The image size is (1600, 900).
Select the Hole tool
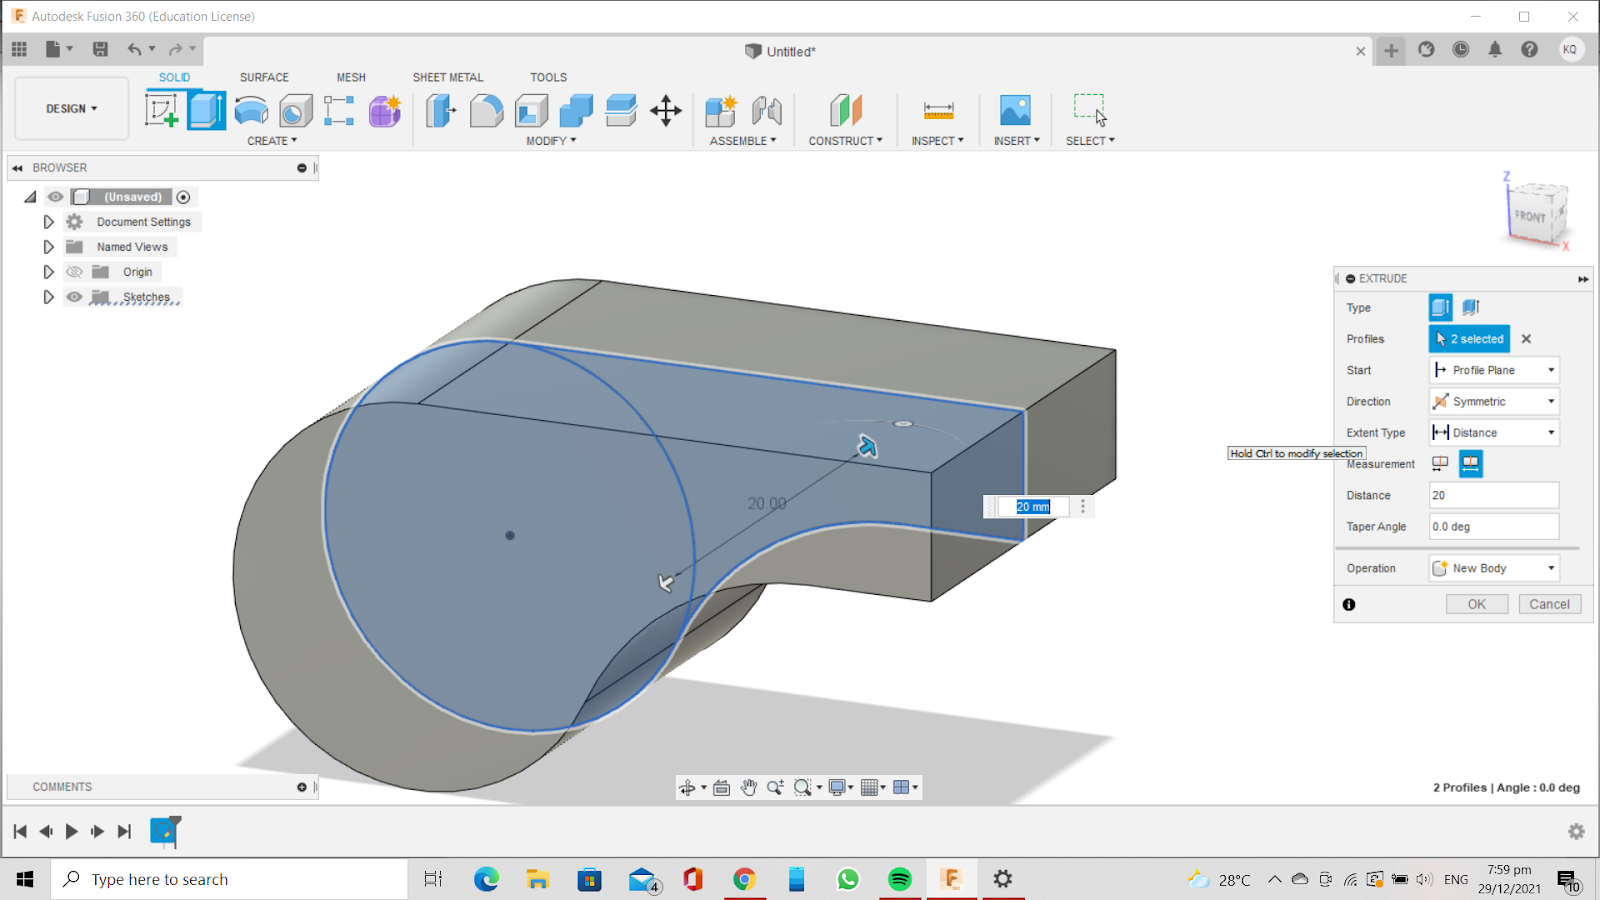(296, 110)
